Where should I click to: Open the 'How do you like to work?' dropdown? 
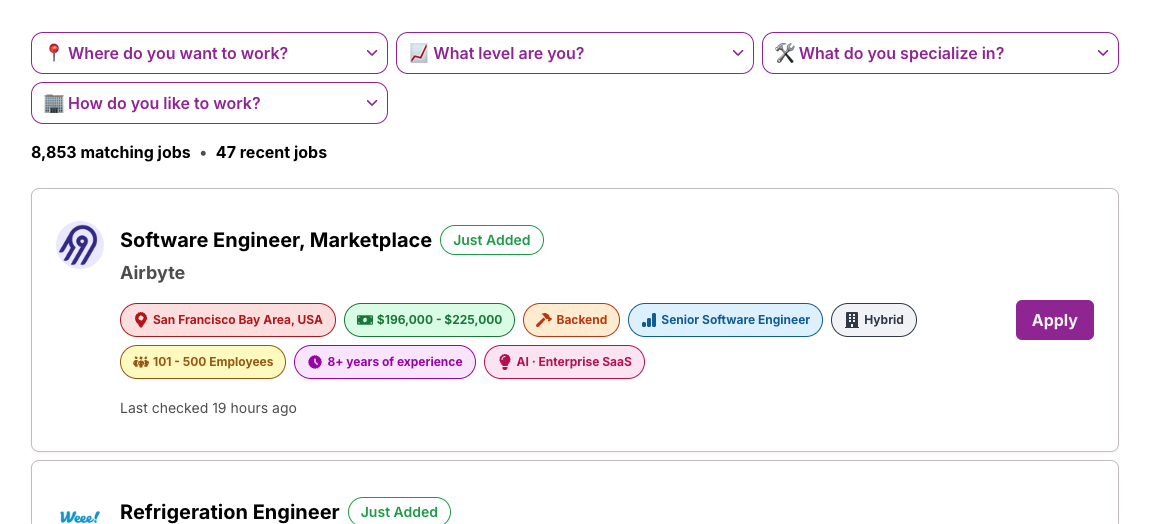pyautogui.click(x=209, y=103)
